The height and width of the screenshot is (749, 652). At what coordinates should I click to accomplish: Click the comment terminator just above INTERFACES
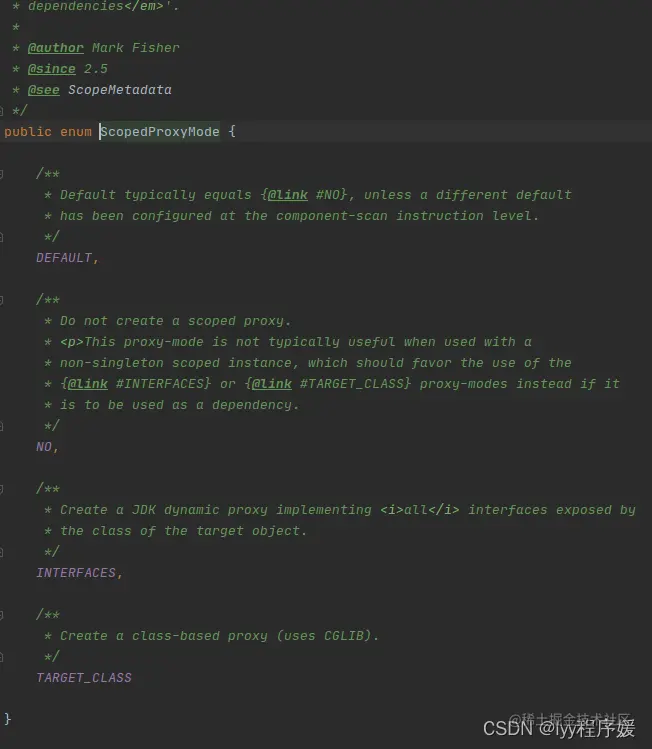52,552
